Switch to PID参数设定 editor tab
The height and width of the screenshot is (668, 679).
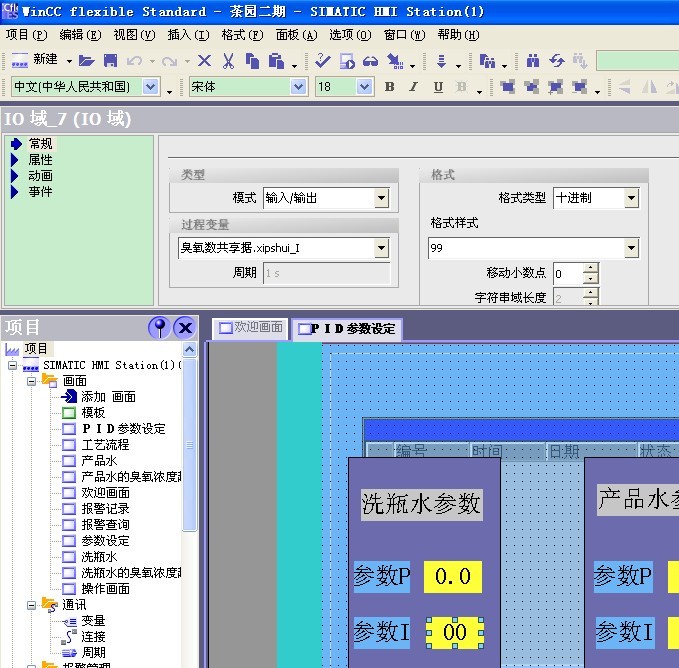pyautogui.click(x=347, y=329)
